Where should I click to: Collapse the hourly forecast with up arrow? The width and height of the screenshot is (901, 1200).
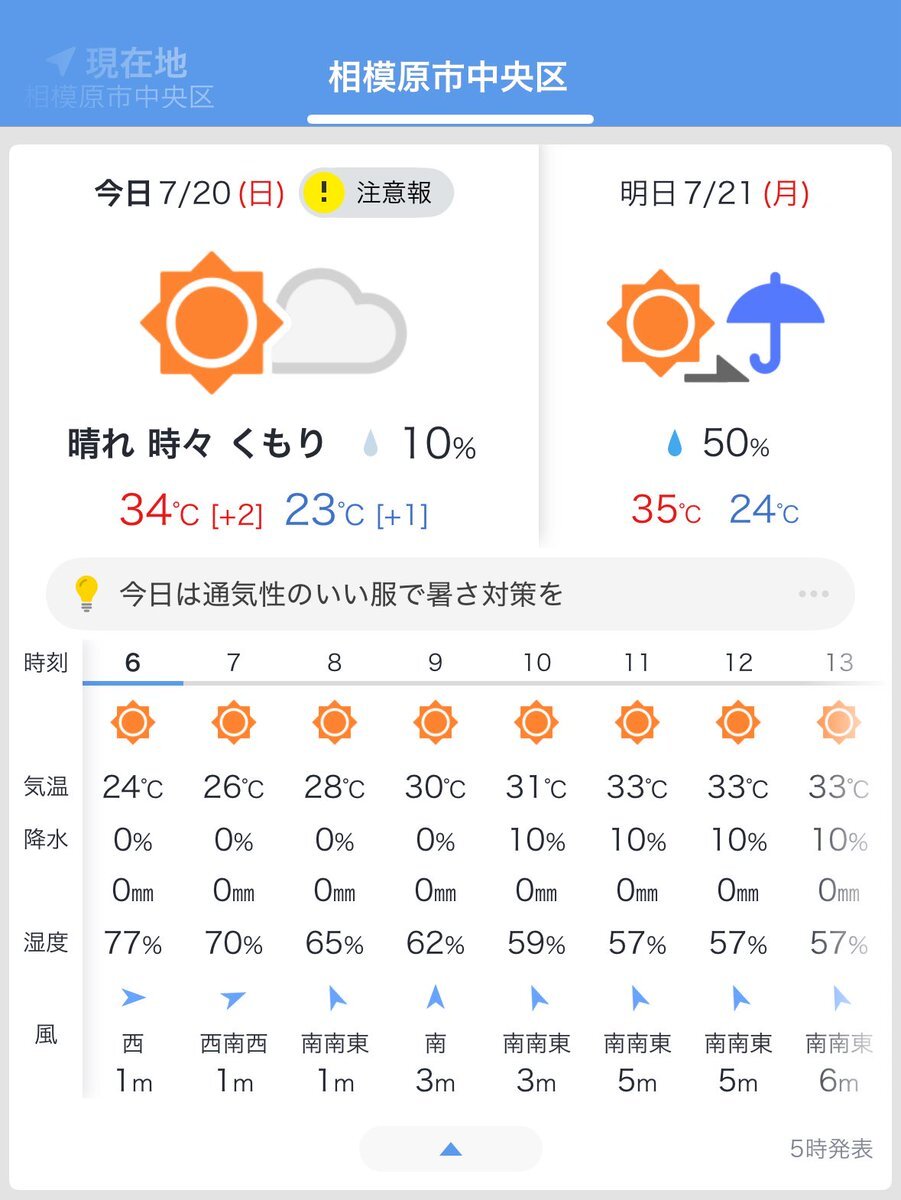(450, 1149)
